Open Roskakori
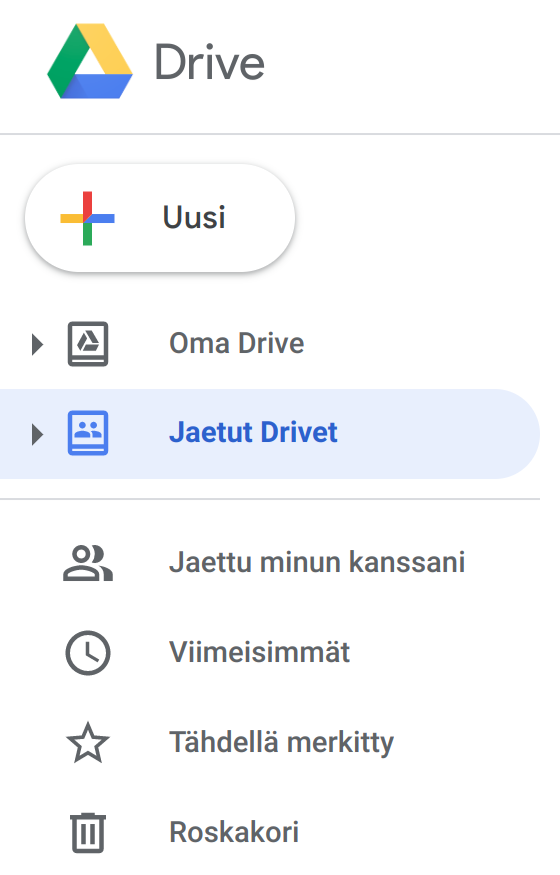This screenshot has width=560, height=875. (x=234, y=832)
